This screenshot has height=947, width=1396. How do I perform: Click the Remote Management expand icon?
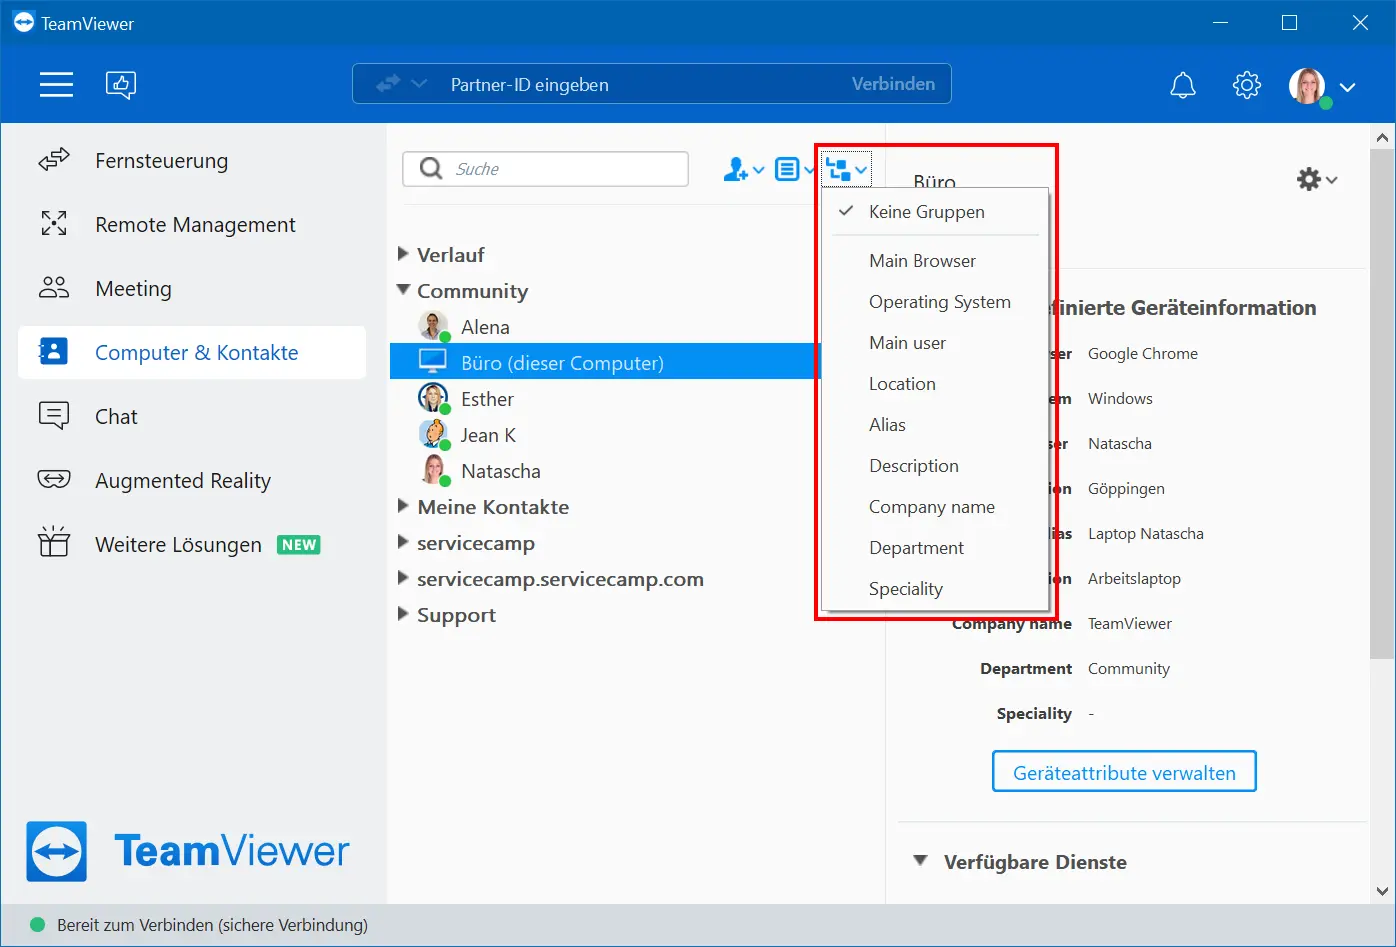click(54, 224)
